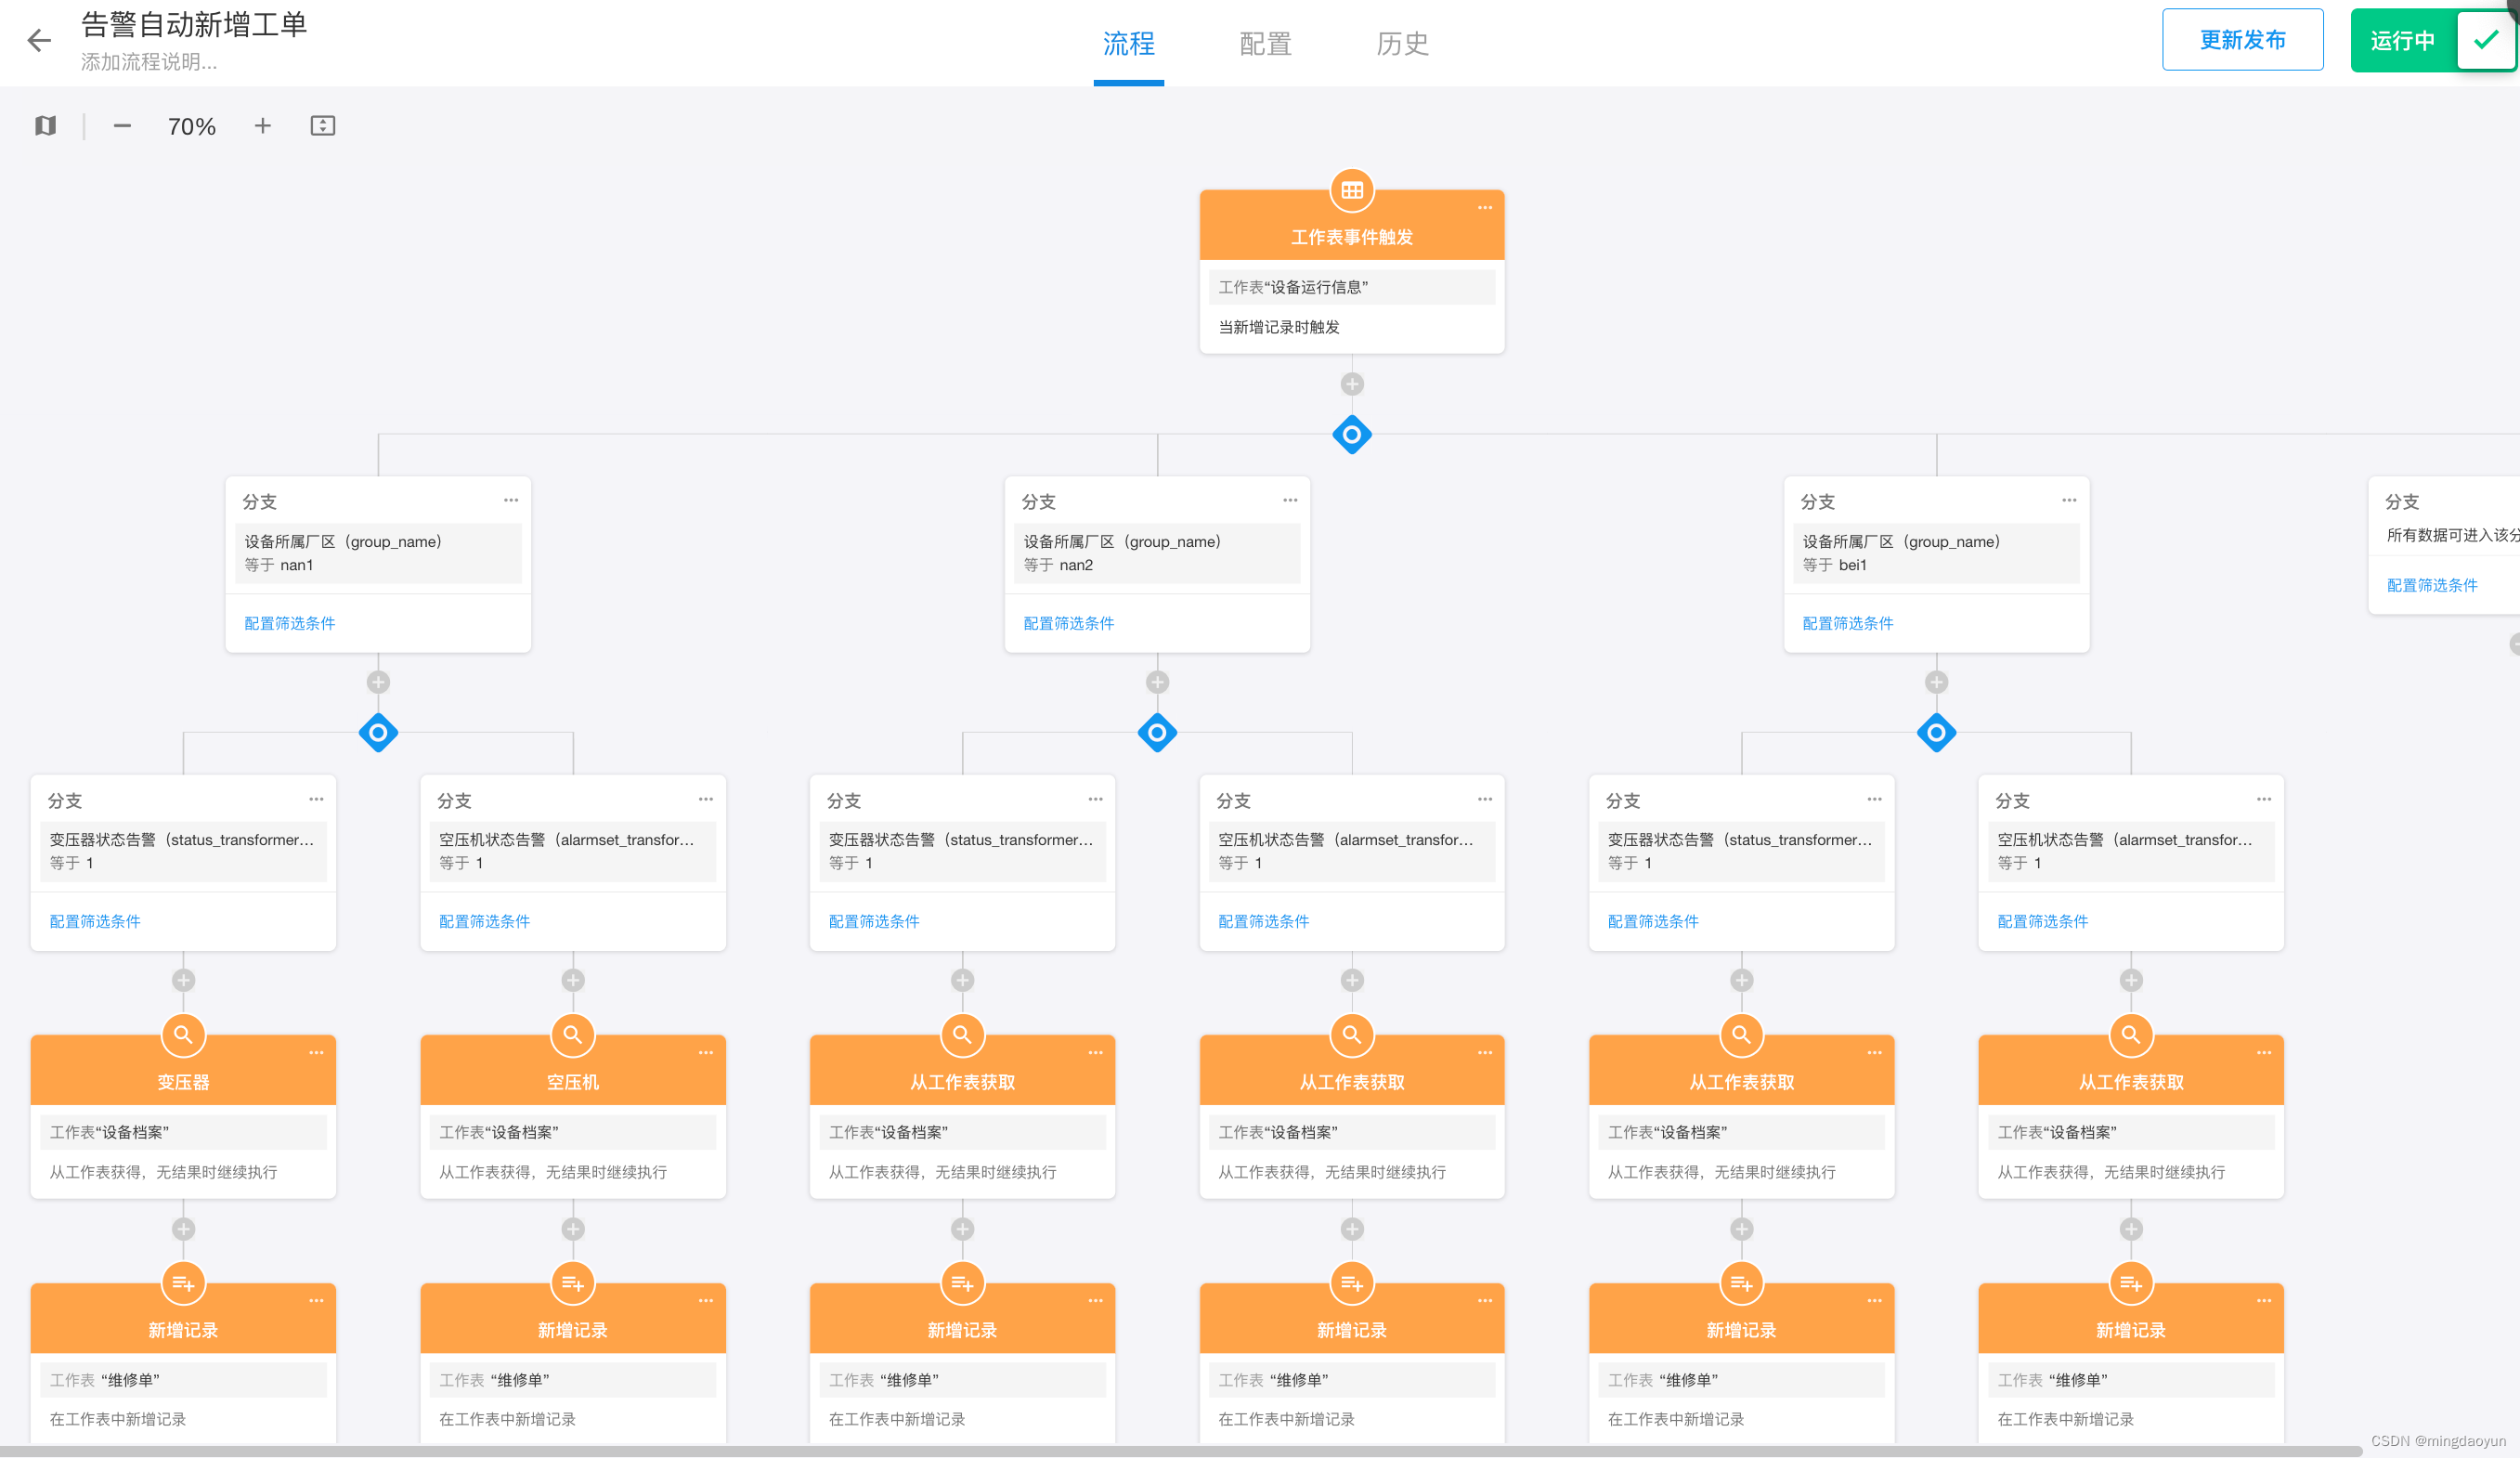Open more menu on nan2 branch
The image size is (2520, 1458).
tap(1290, 500)
